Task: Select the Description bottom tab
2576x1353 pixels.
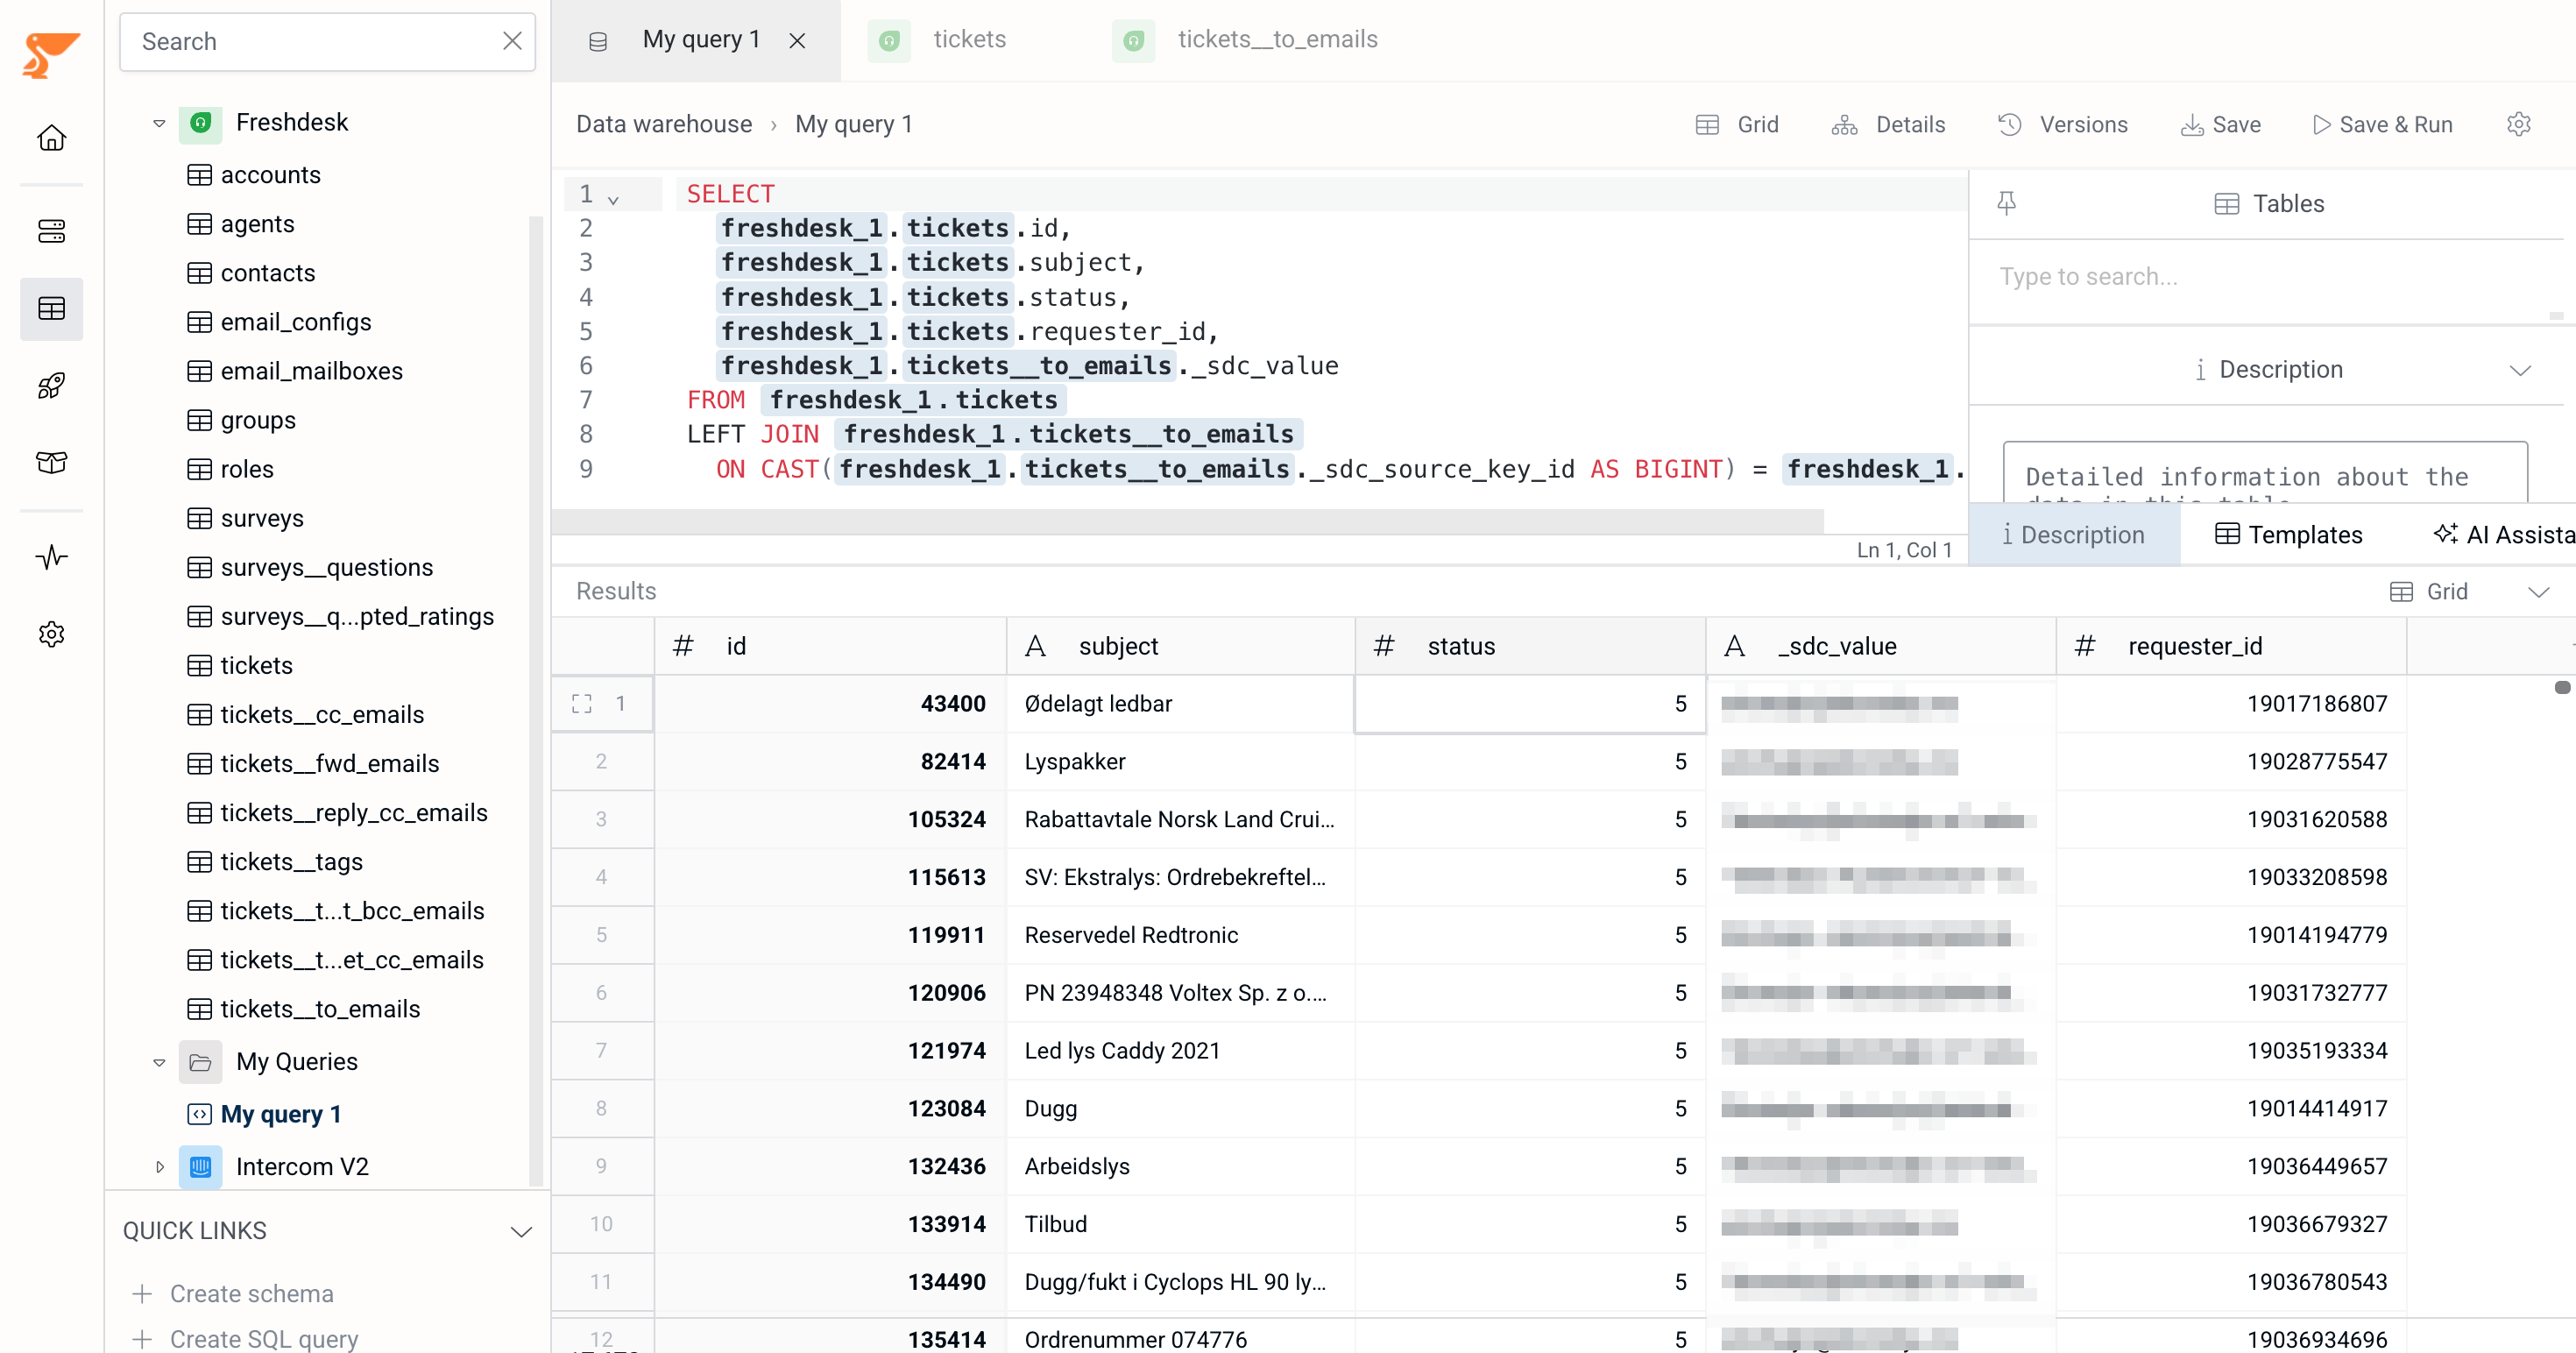Action: [2074, 535]
